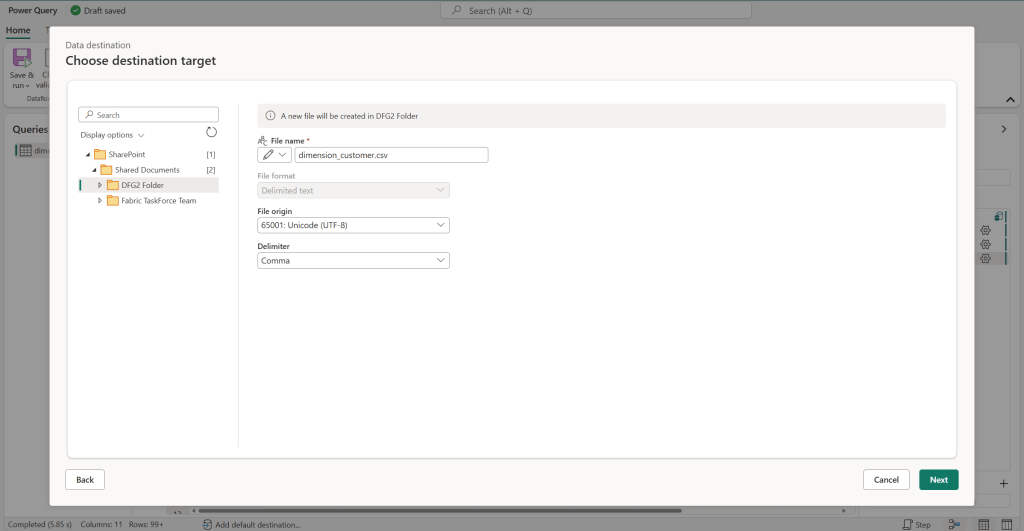1024x531 pixels.
Task: Expand the Fabric TaskForce Team folder
Action: [100, 201]
